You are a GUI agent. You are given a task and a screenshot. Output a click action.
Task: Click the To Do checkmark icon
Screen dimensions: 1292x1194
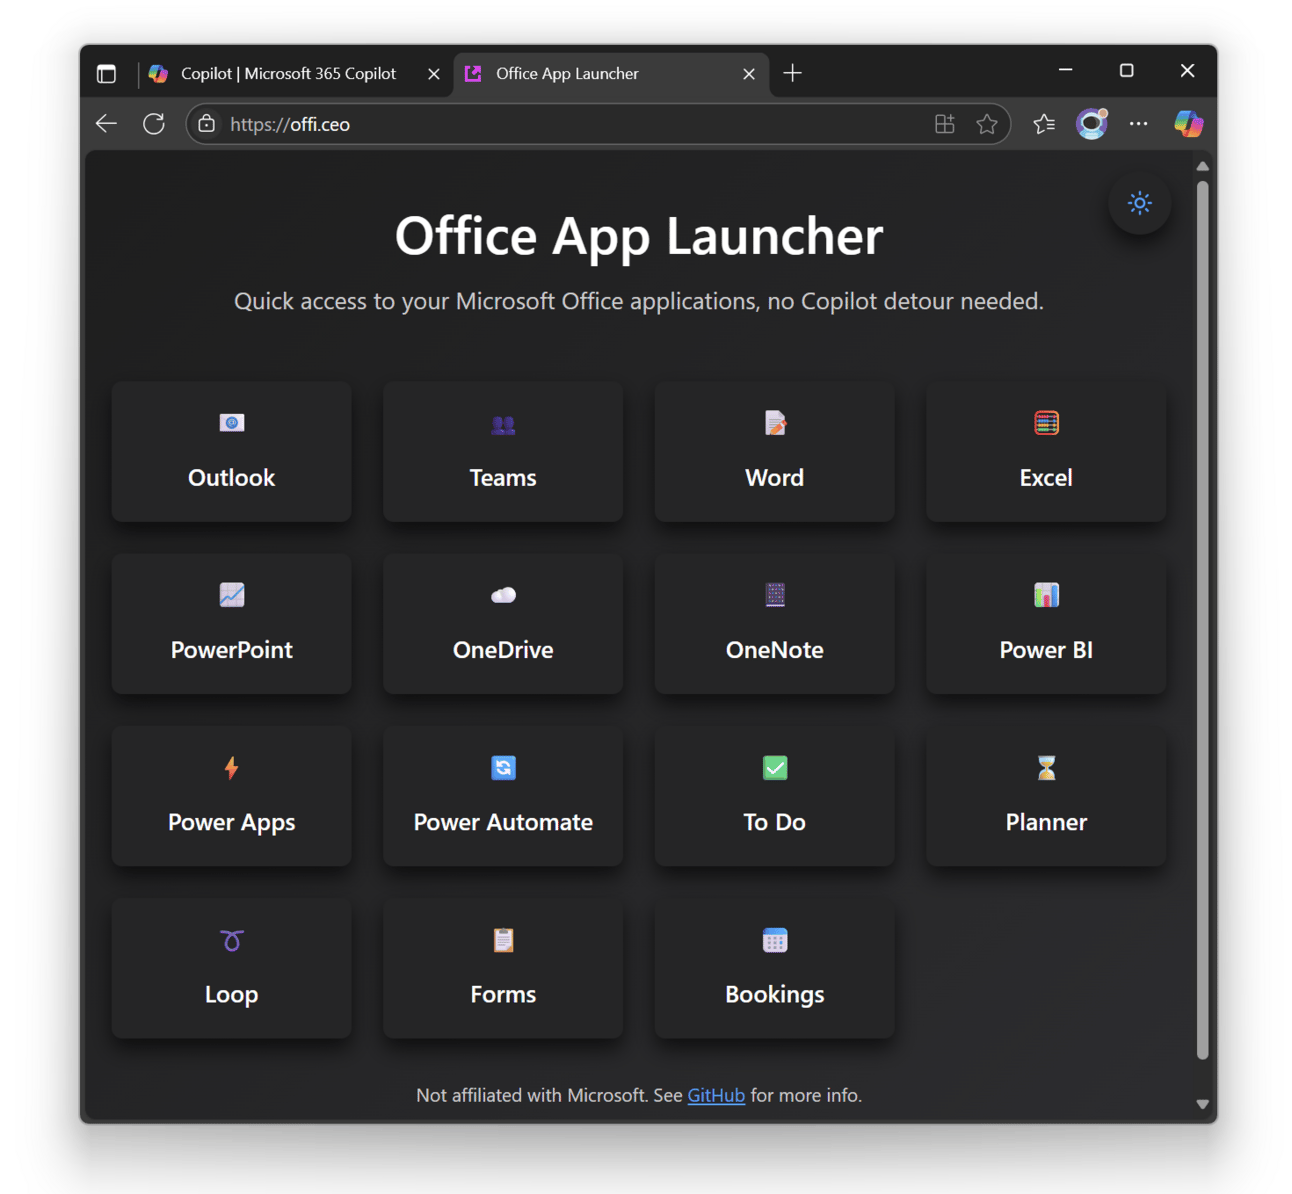pyautogui.click(x=775, y=767)
